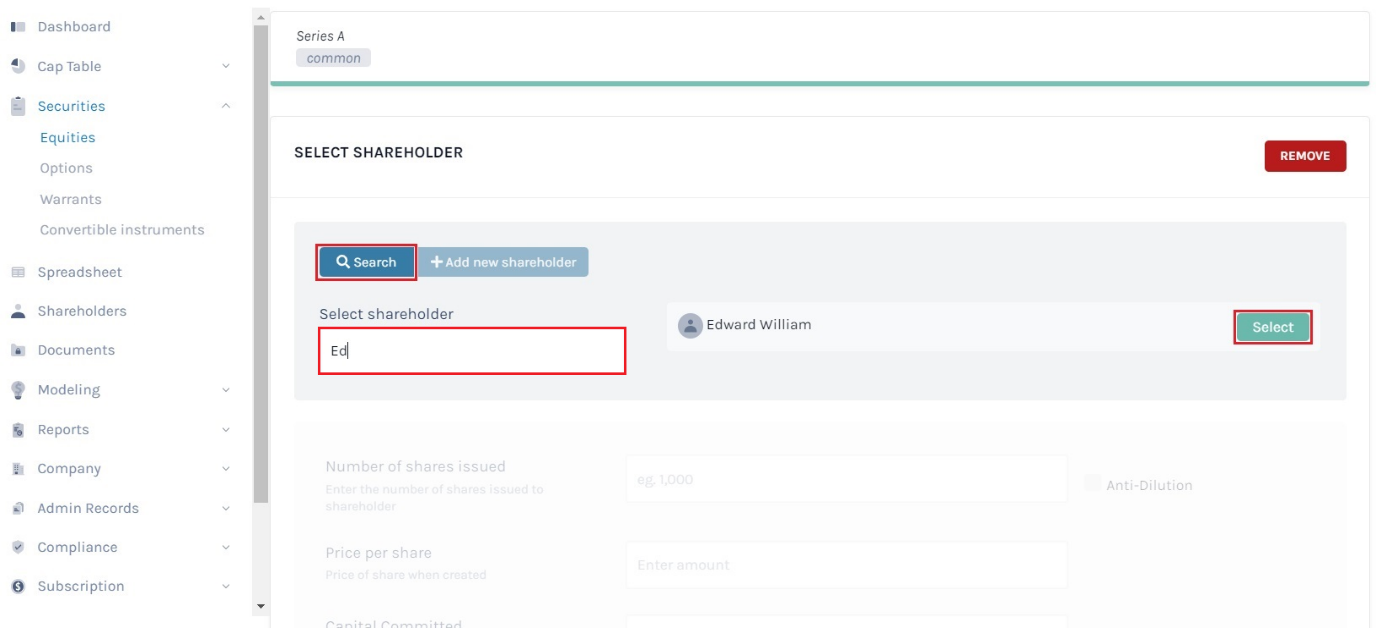
Task: Click the Dashboard sidebar icon
Action: pos(17,27)
